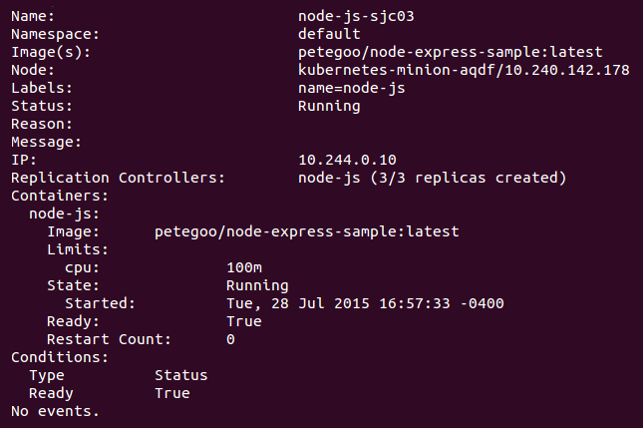Click the container image name under node-js
The image size is (643, 428).
[x=307, y=231]
